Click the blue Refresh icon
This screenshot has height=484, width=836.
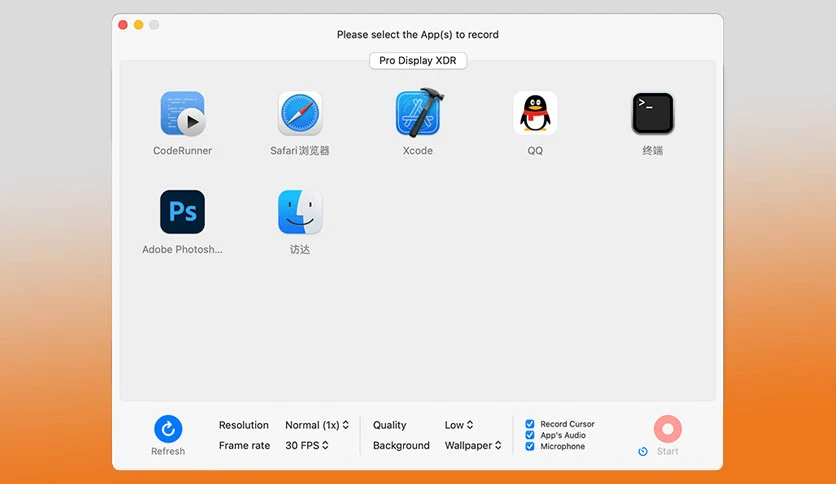(x=168, y=429)
